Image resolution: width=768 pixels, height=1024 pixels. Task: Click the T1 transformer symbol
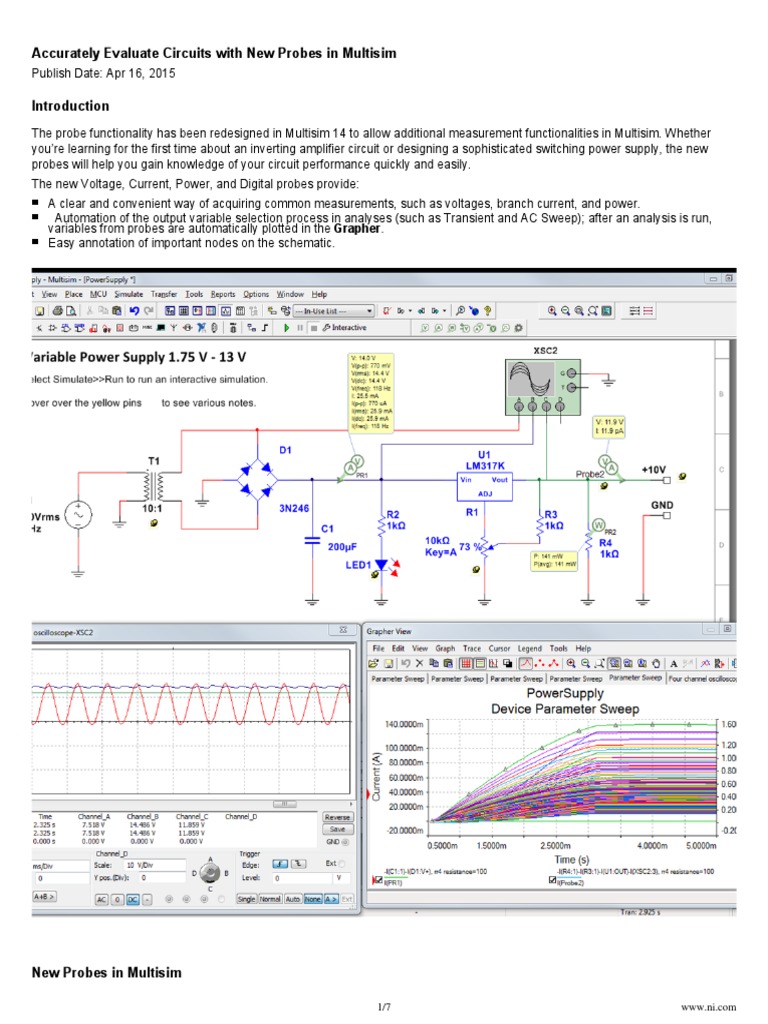pos(153,485)
